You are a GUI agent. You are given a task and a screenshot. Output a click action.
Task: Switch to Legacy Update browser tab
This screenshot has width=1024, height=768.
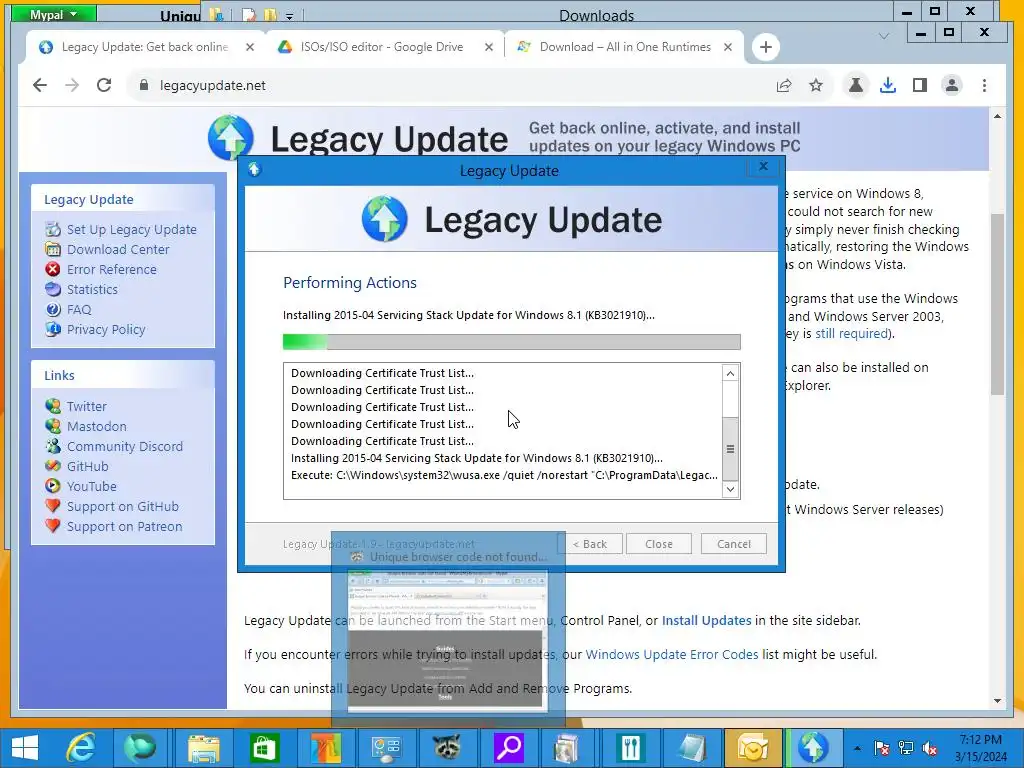tap(144, 47)
